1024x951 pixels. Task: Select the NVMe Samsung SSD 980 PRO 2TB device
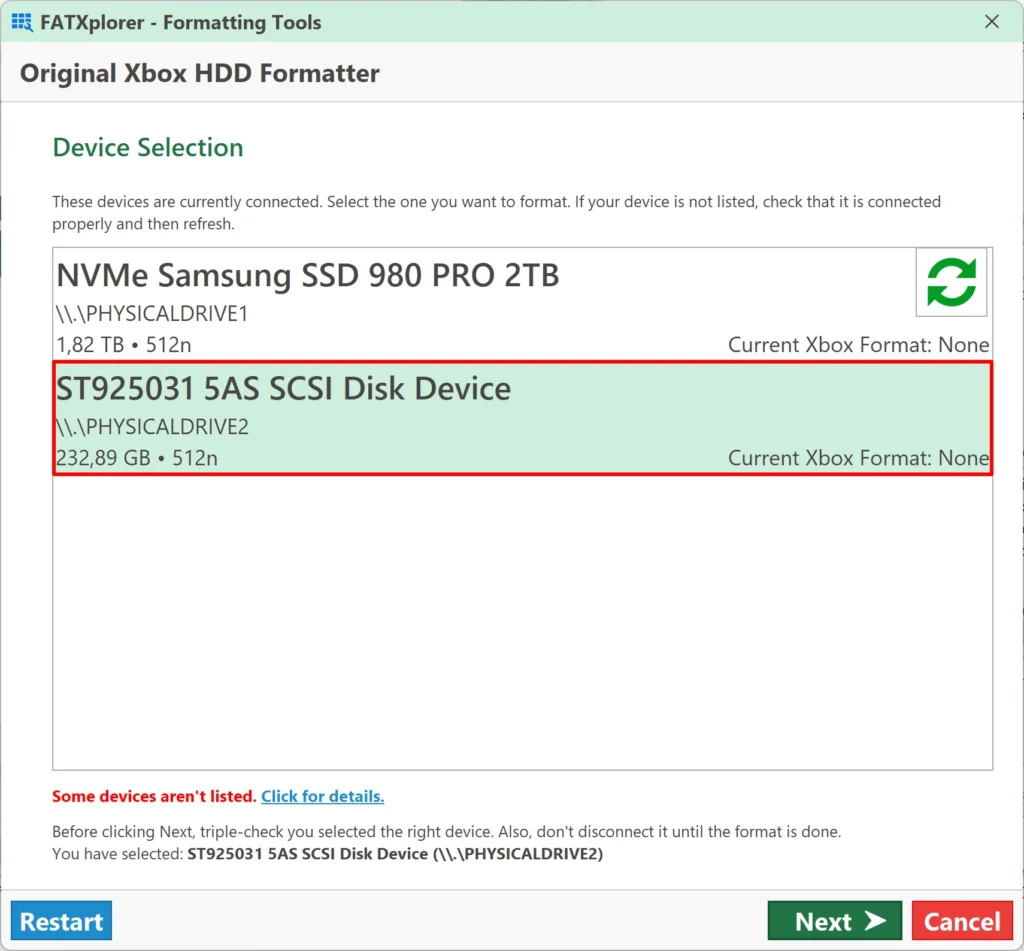pos(522,304)
